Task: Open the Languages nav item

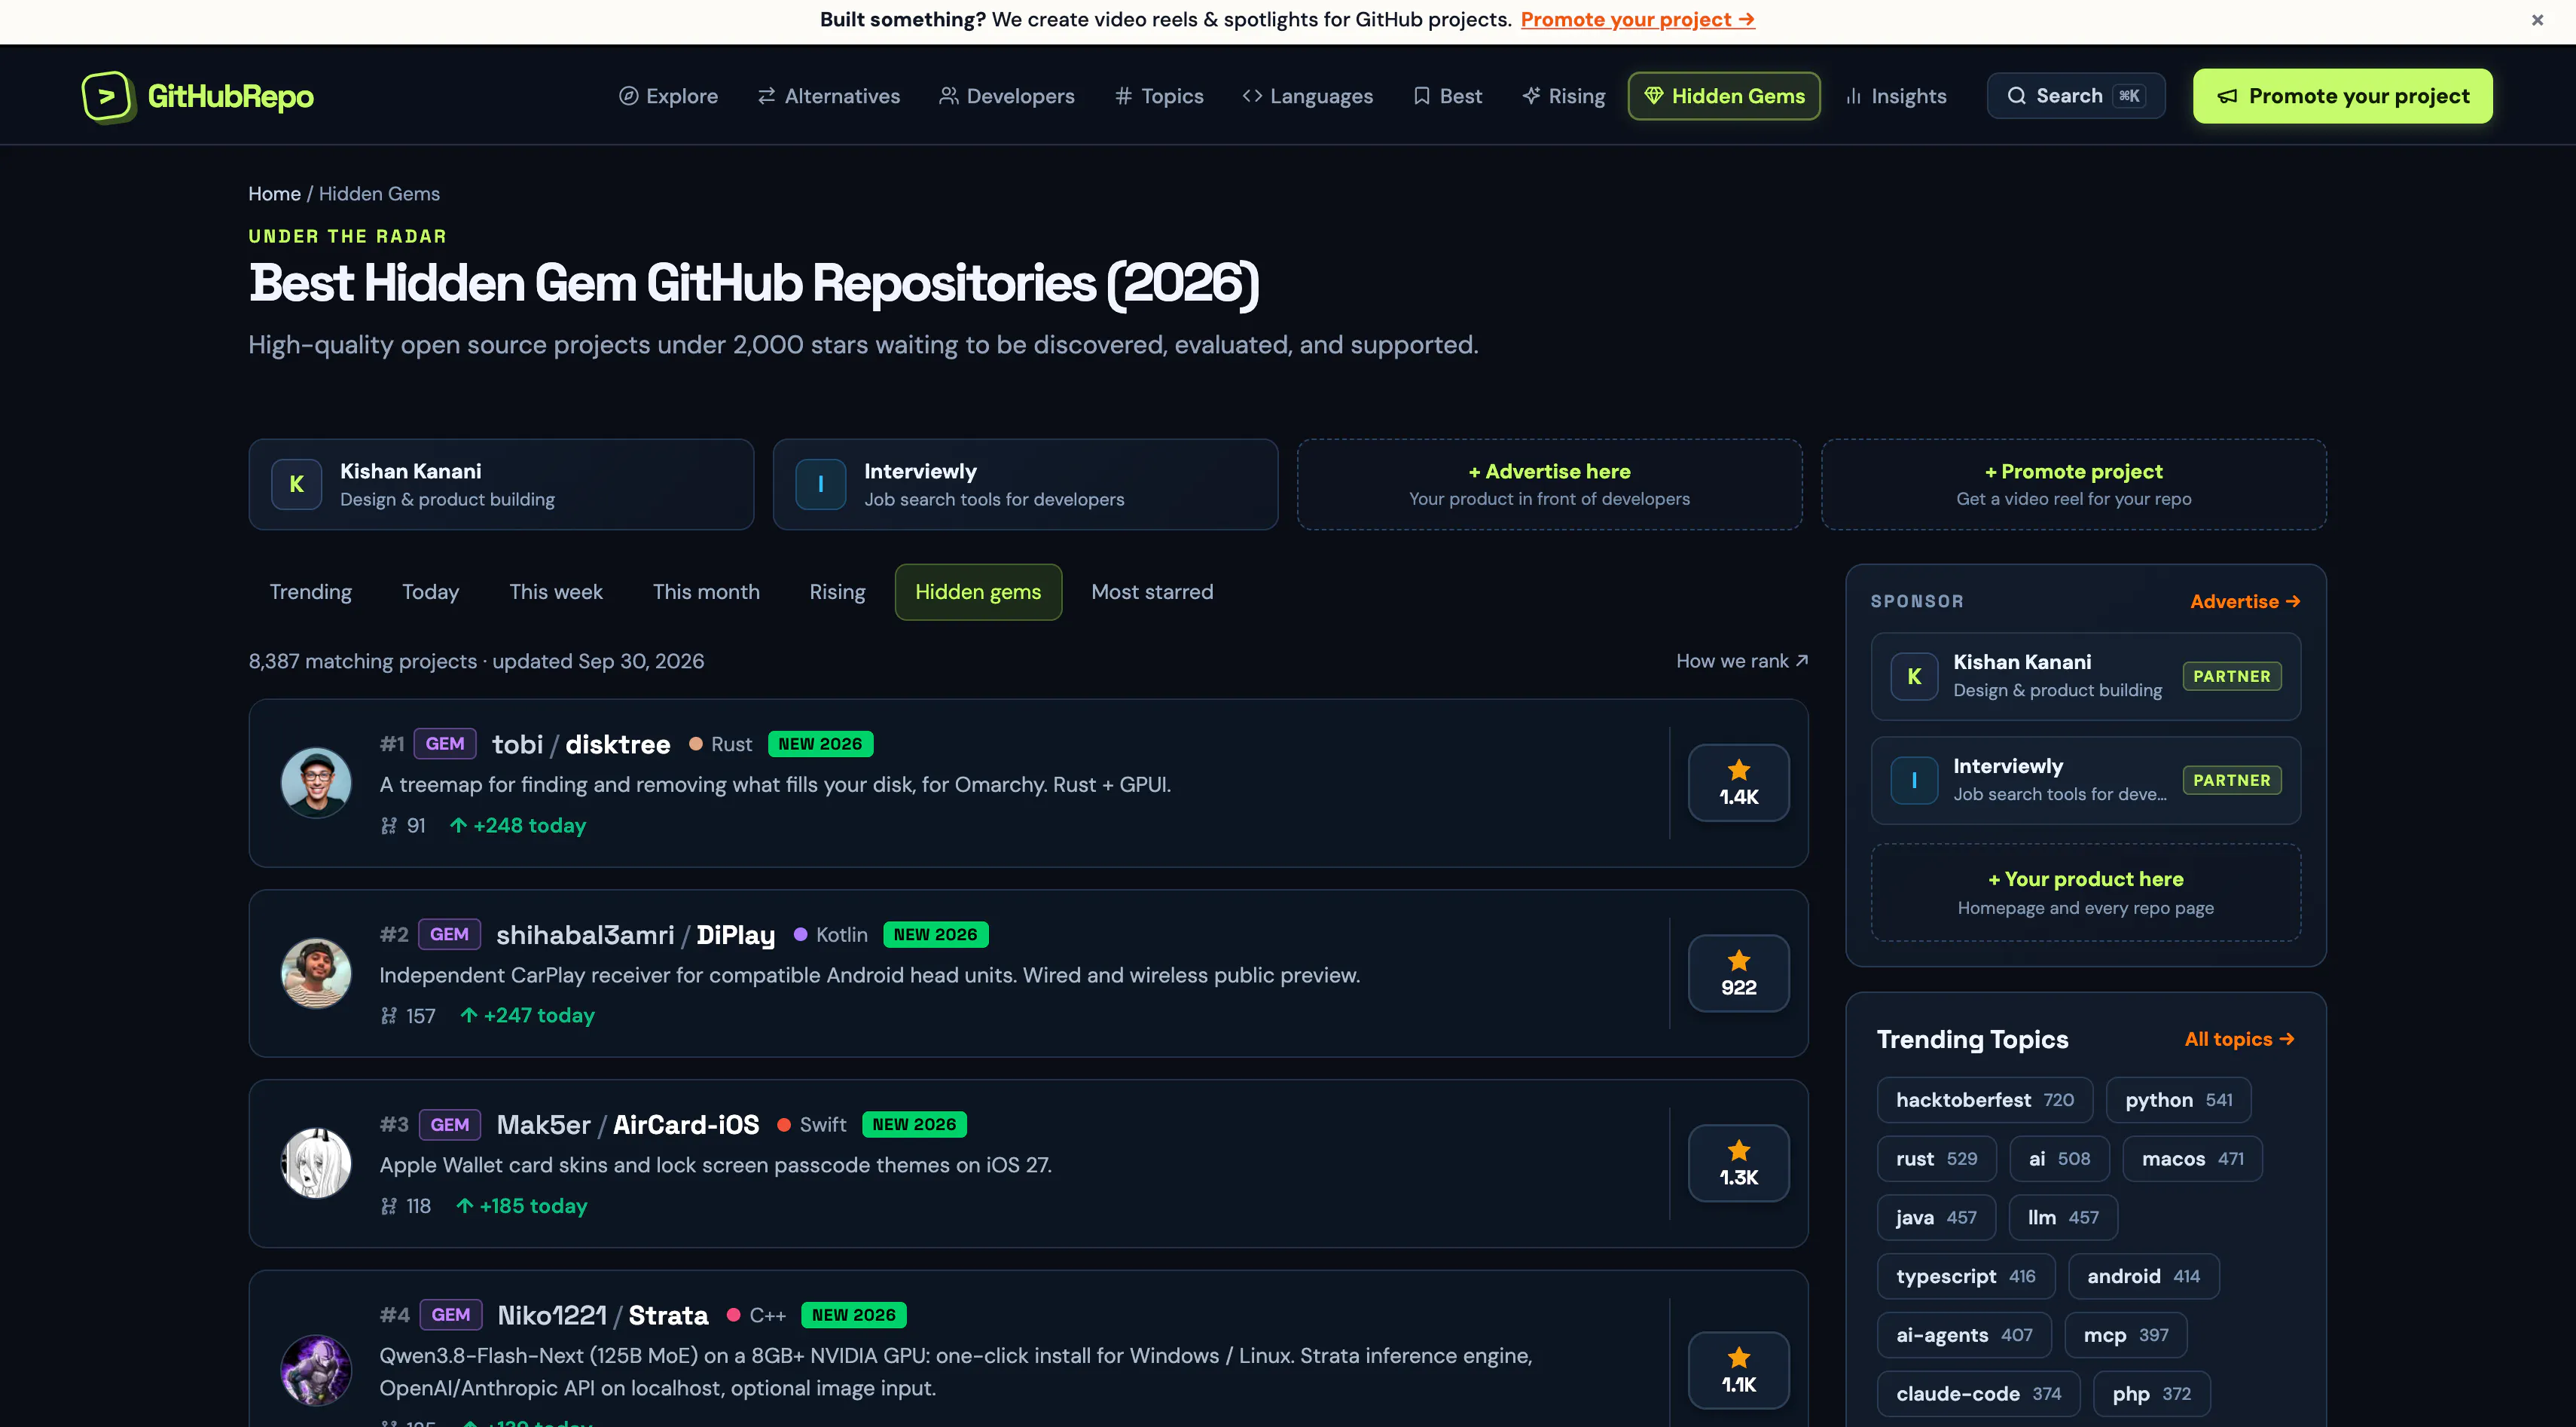Action: pyautogui.click(x=1307, y=96)
